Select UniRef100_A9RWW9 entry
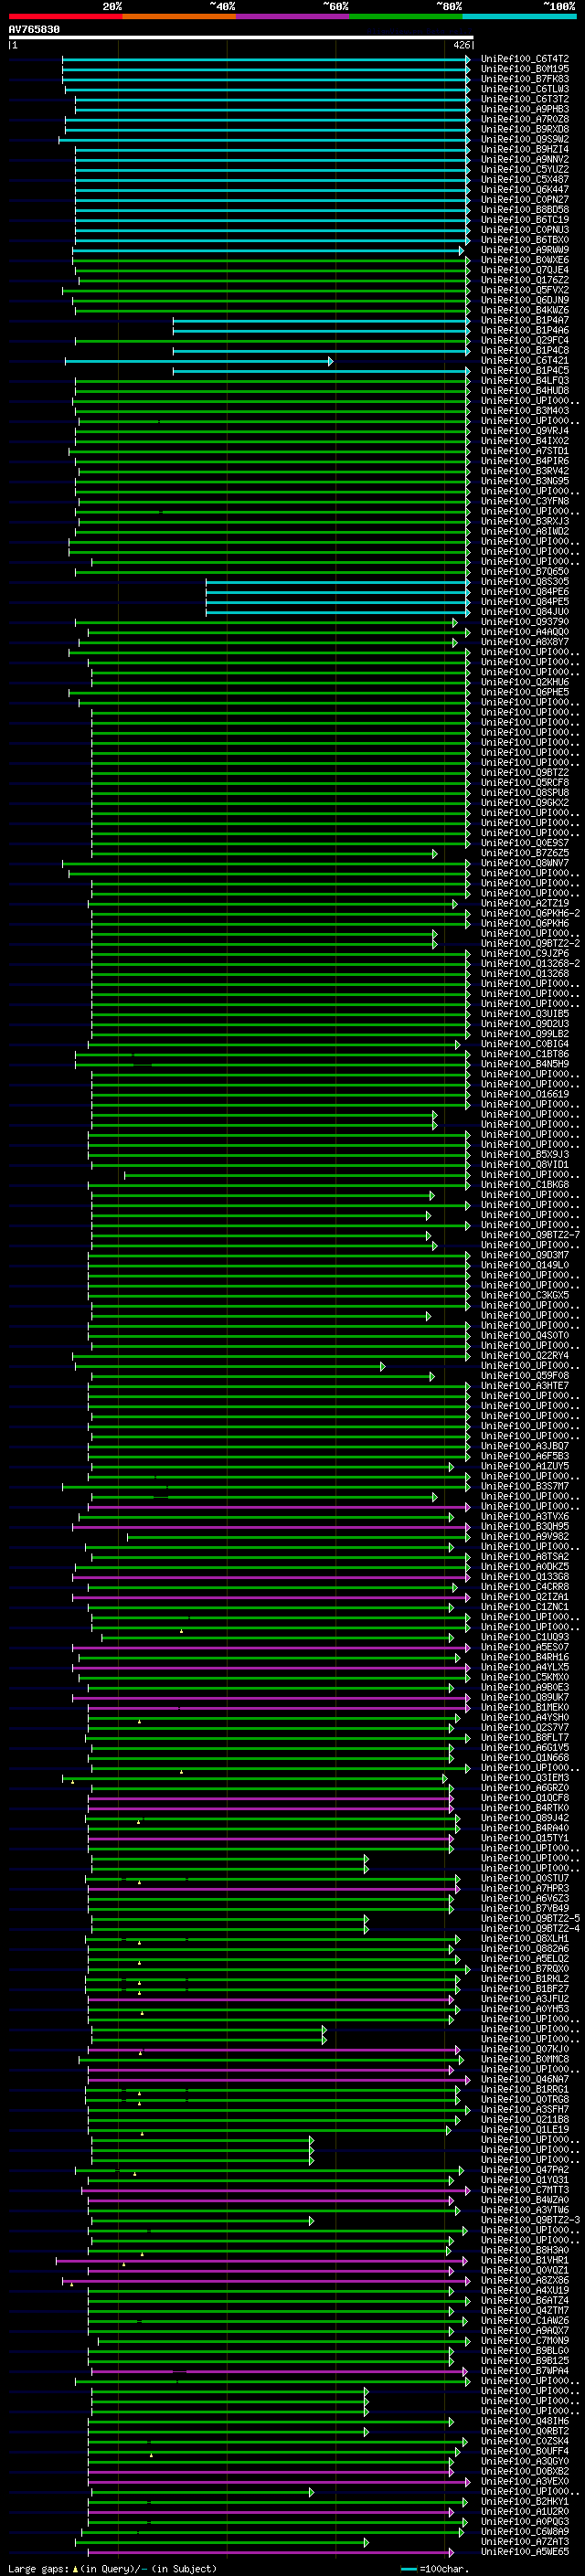585x2576 pixels. point(525,250)
